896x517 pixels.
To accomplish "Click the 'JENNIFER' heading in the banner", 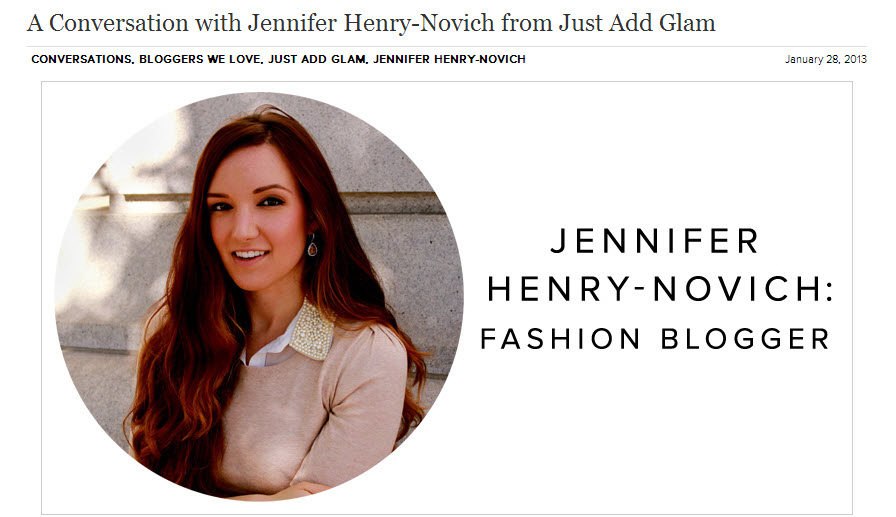I will (x=655, y=241).
